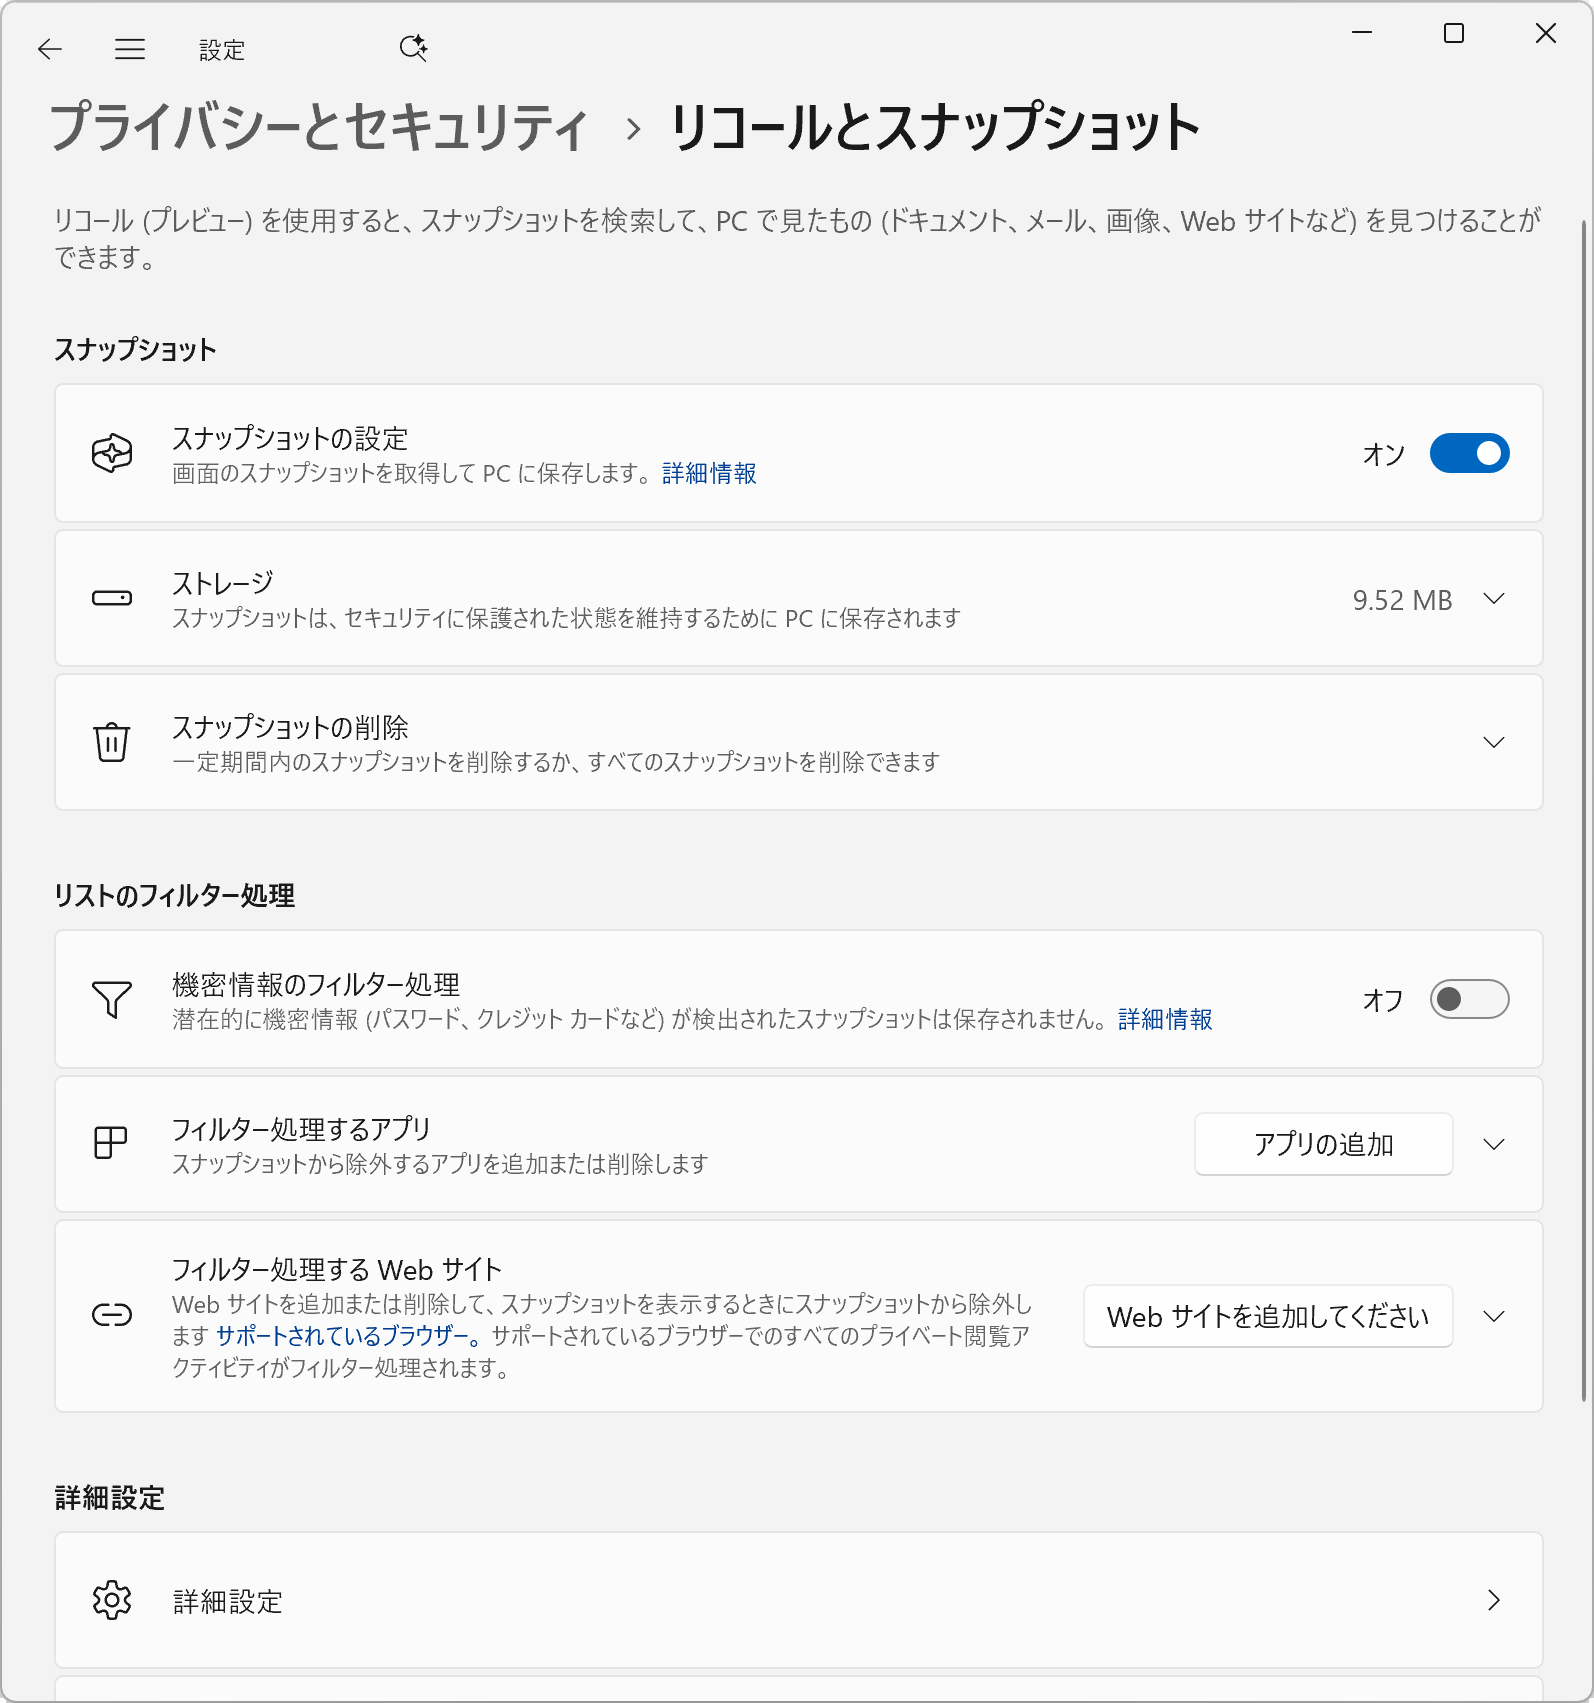1594x1703 pixels.
Task: Click the ストレージ drive icon
Action: click(112, 599)
